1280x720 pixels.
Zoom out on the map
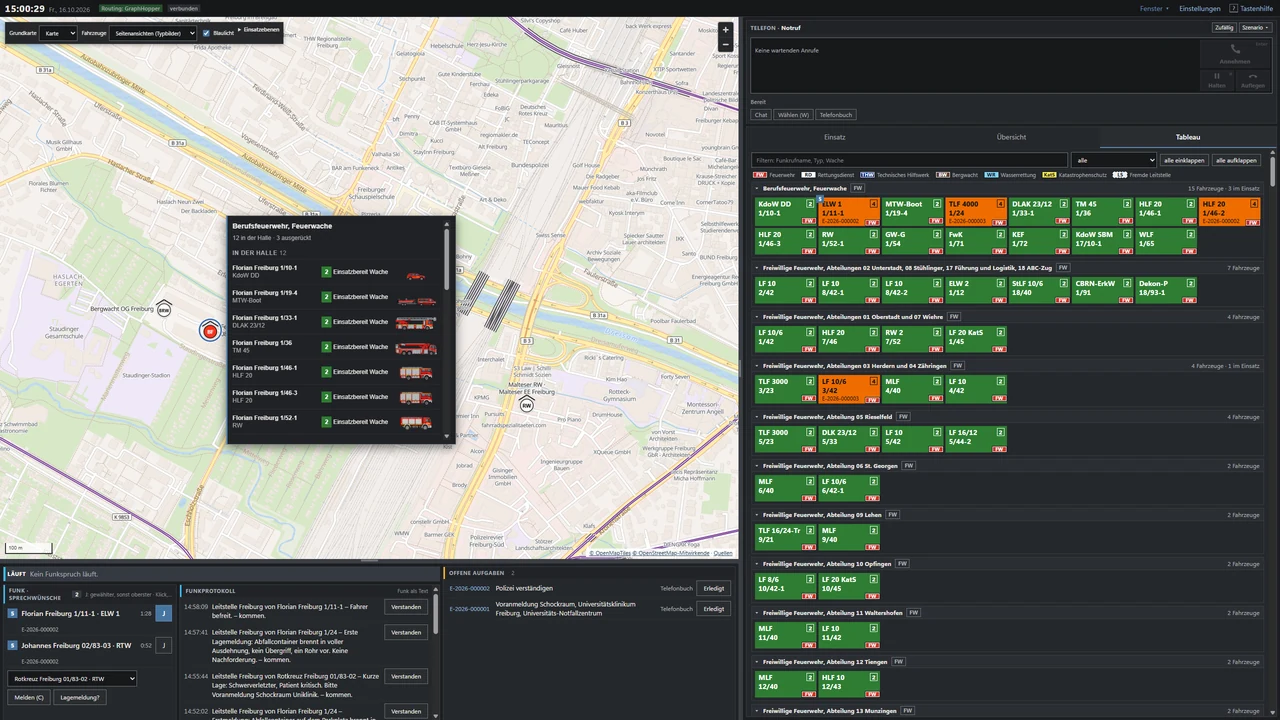726,45
